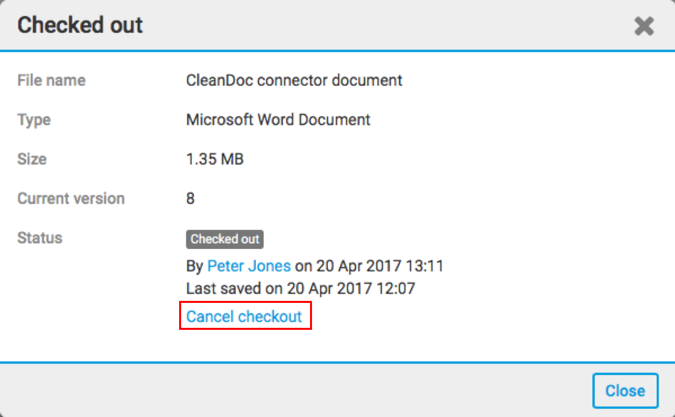
Task: Click the 1.35 MB size value
Action: [215, 159]
